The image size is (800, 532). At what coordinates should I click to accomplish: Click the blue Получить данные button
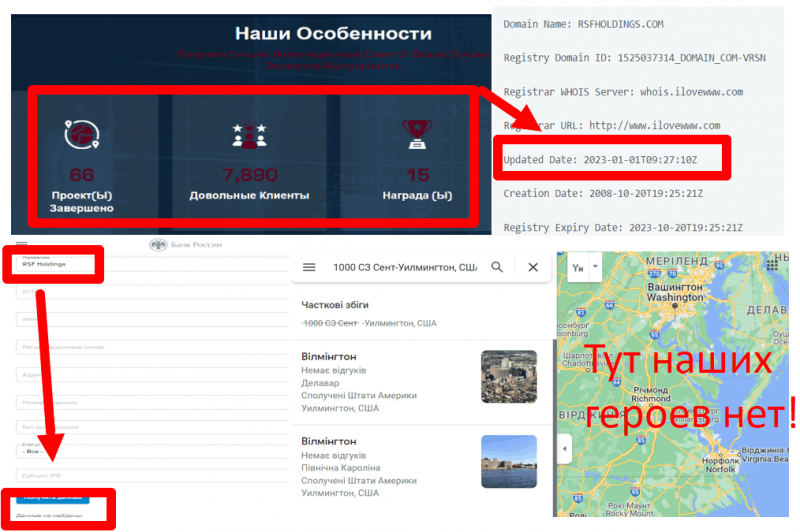(x=53, y=497)
